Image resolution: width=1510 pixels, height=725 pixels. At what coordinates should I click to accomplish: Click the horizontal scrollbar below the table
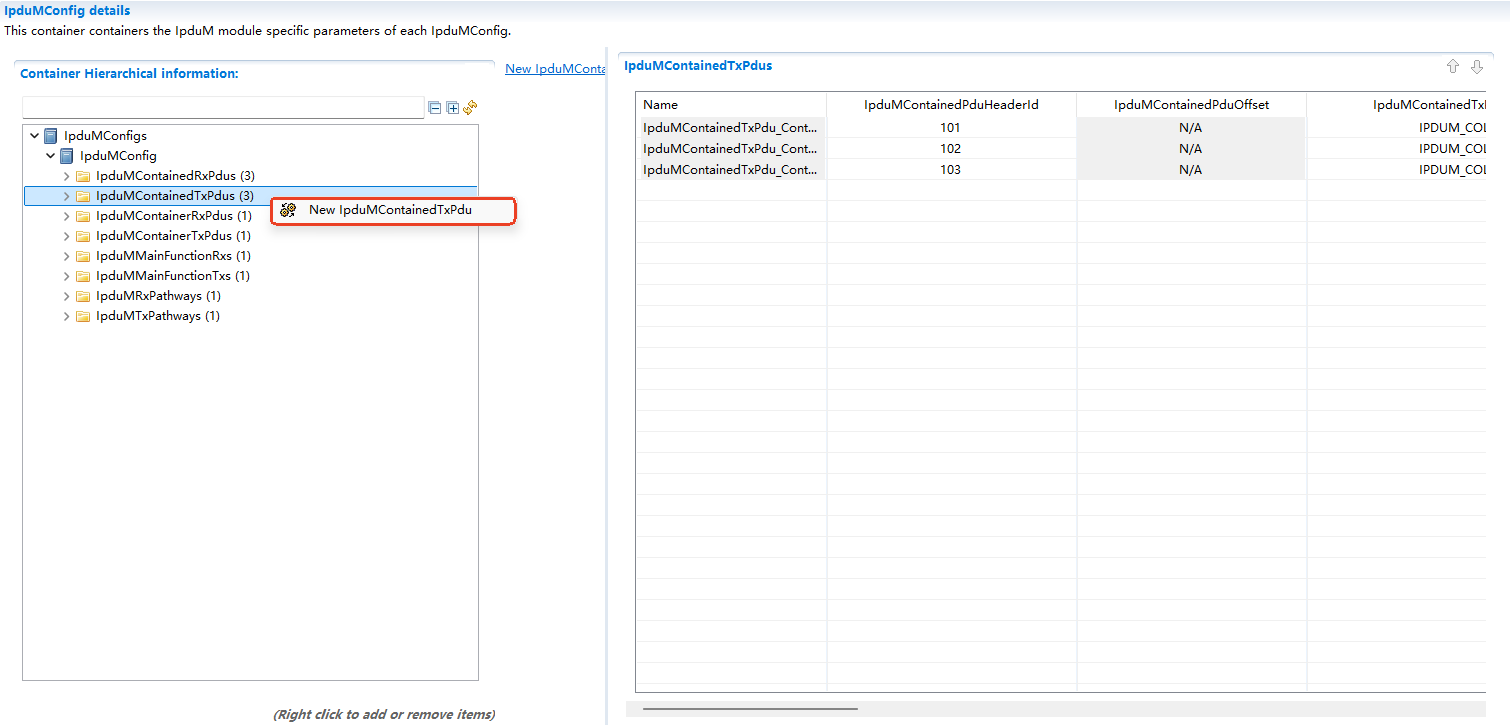click(x=750, y=708)
